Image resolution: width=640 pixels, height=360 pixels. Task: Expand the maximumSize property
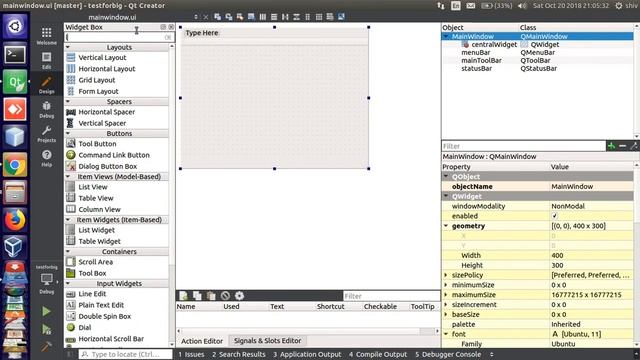coord(446,295)
